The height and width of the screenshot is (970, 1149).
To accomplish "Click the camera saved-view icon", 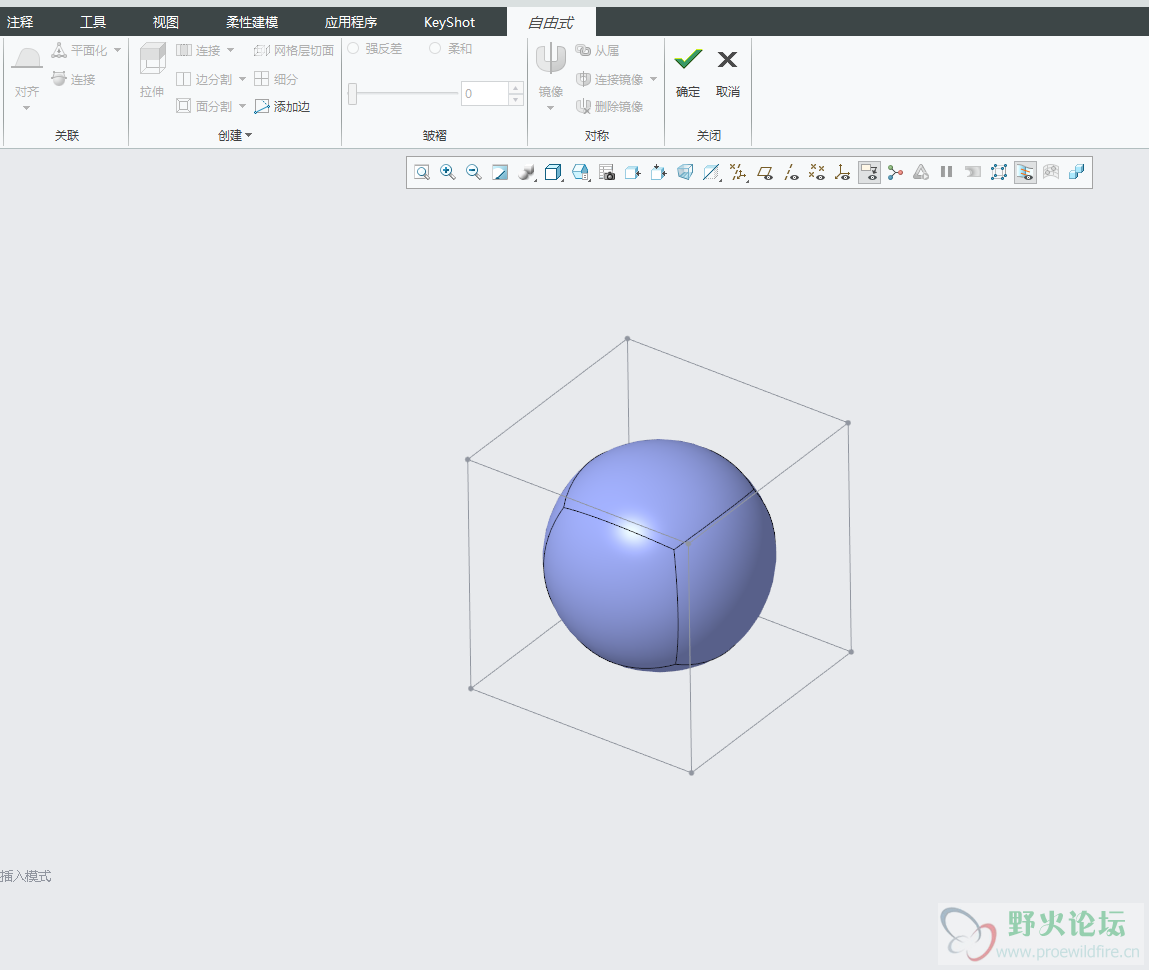I will (x=607, y=173).
